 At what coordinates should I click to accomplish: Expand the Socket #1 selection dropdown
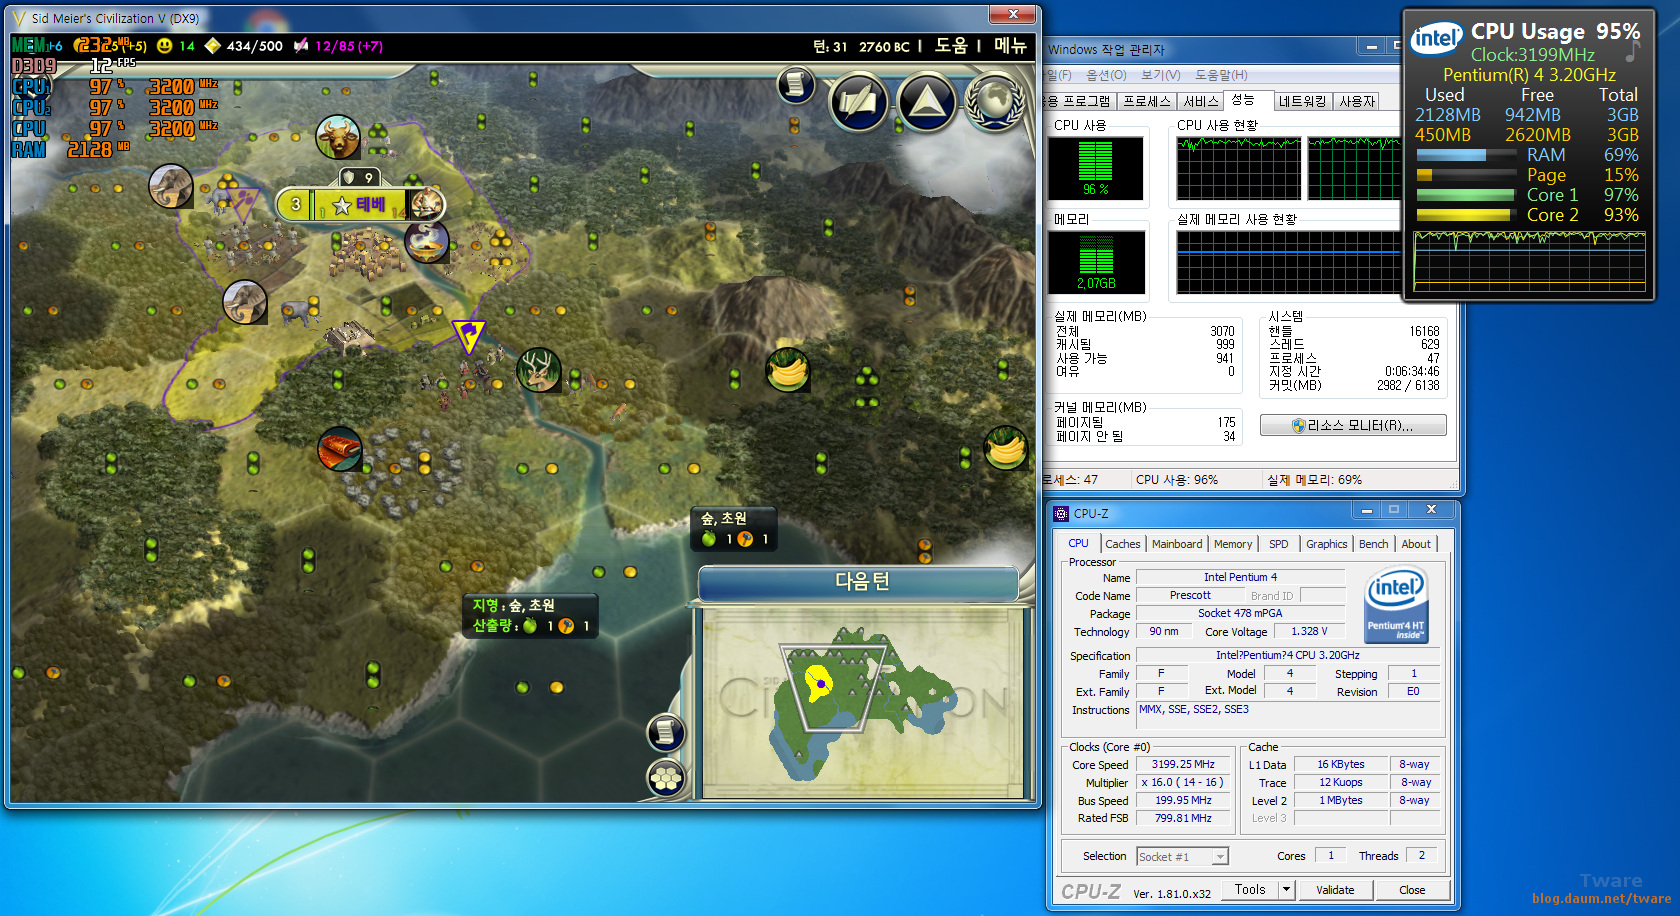1219,857
